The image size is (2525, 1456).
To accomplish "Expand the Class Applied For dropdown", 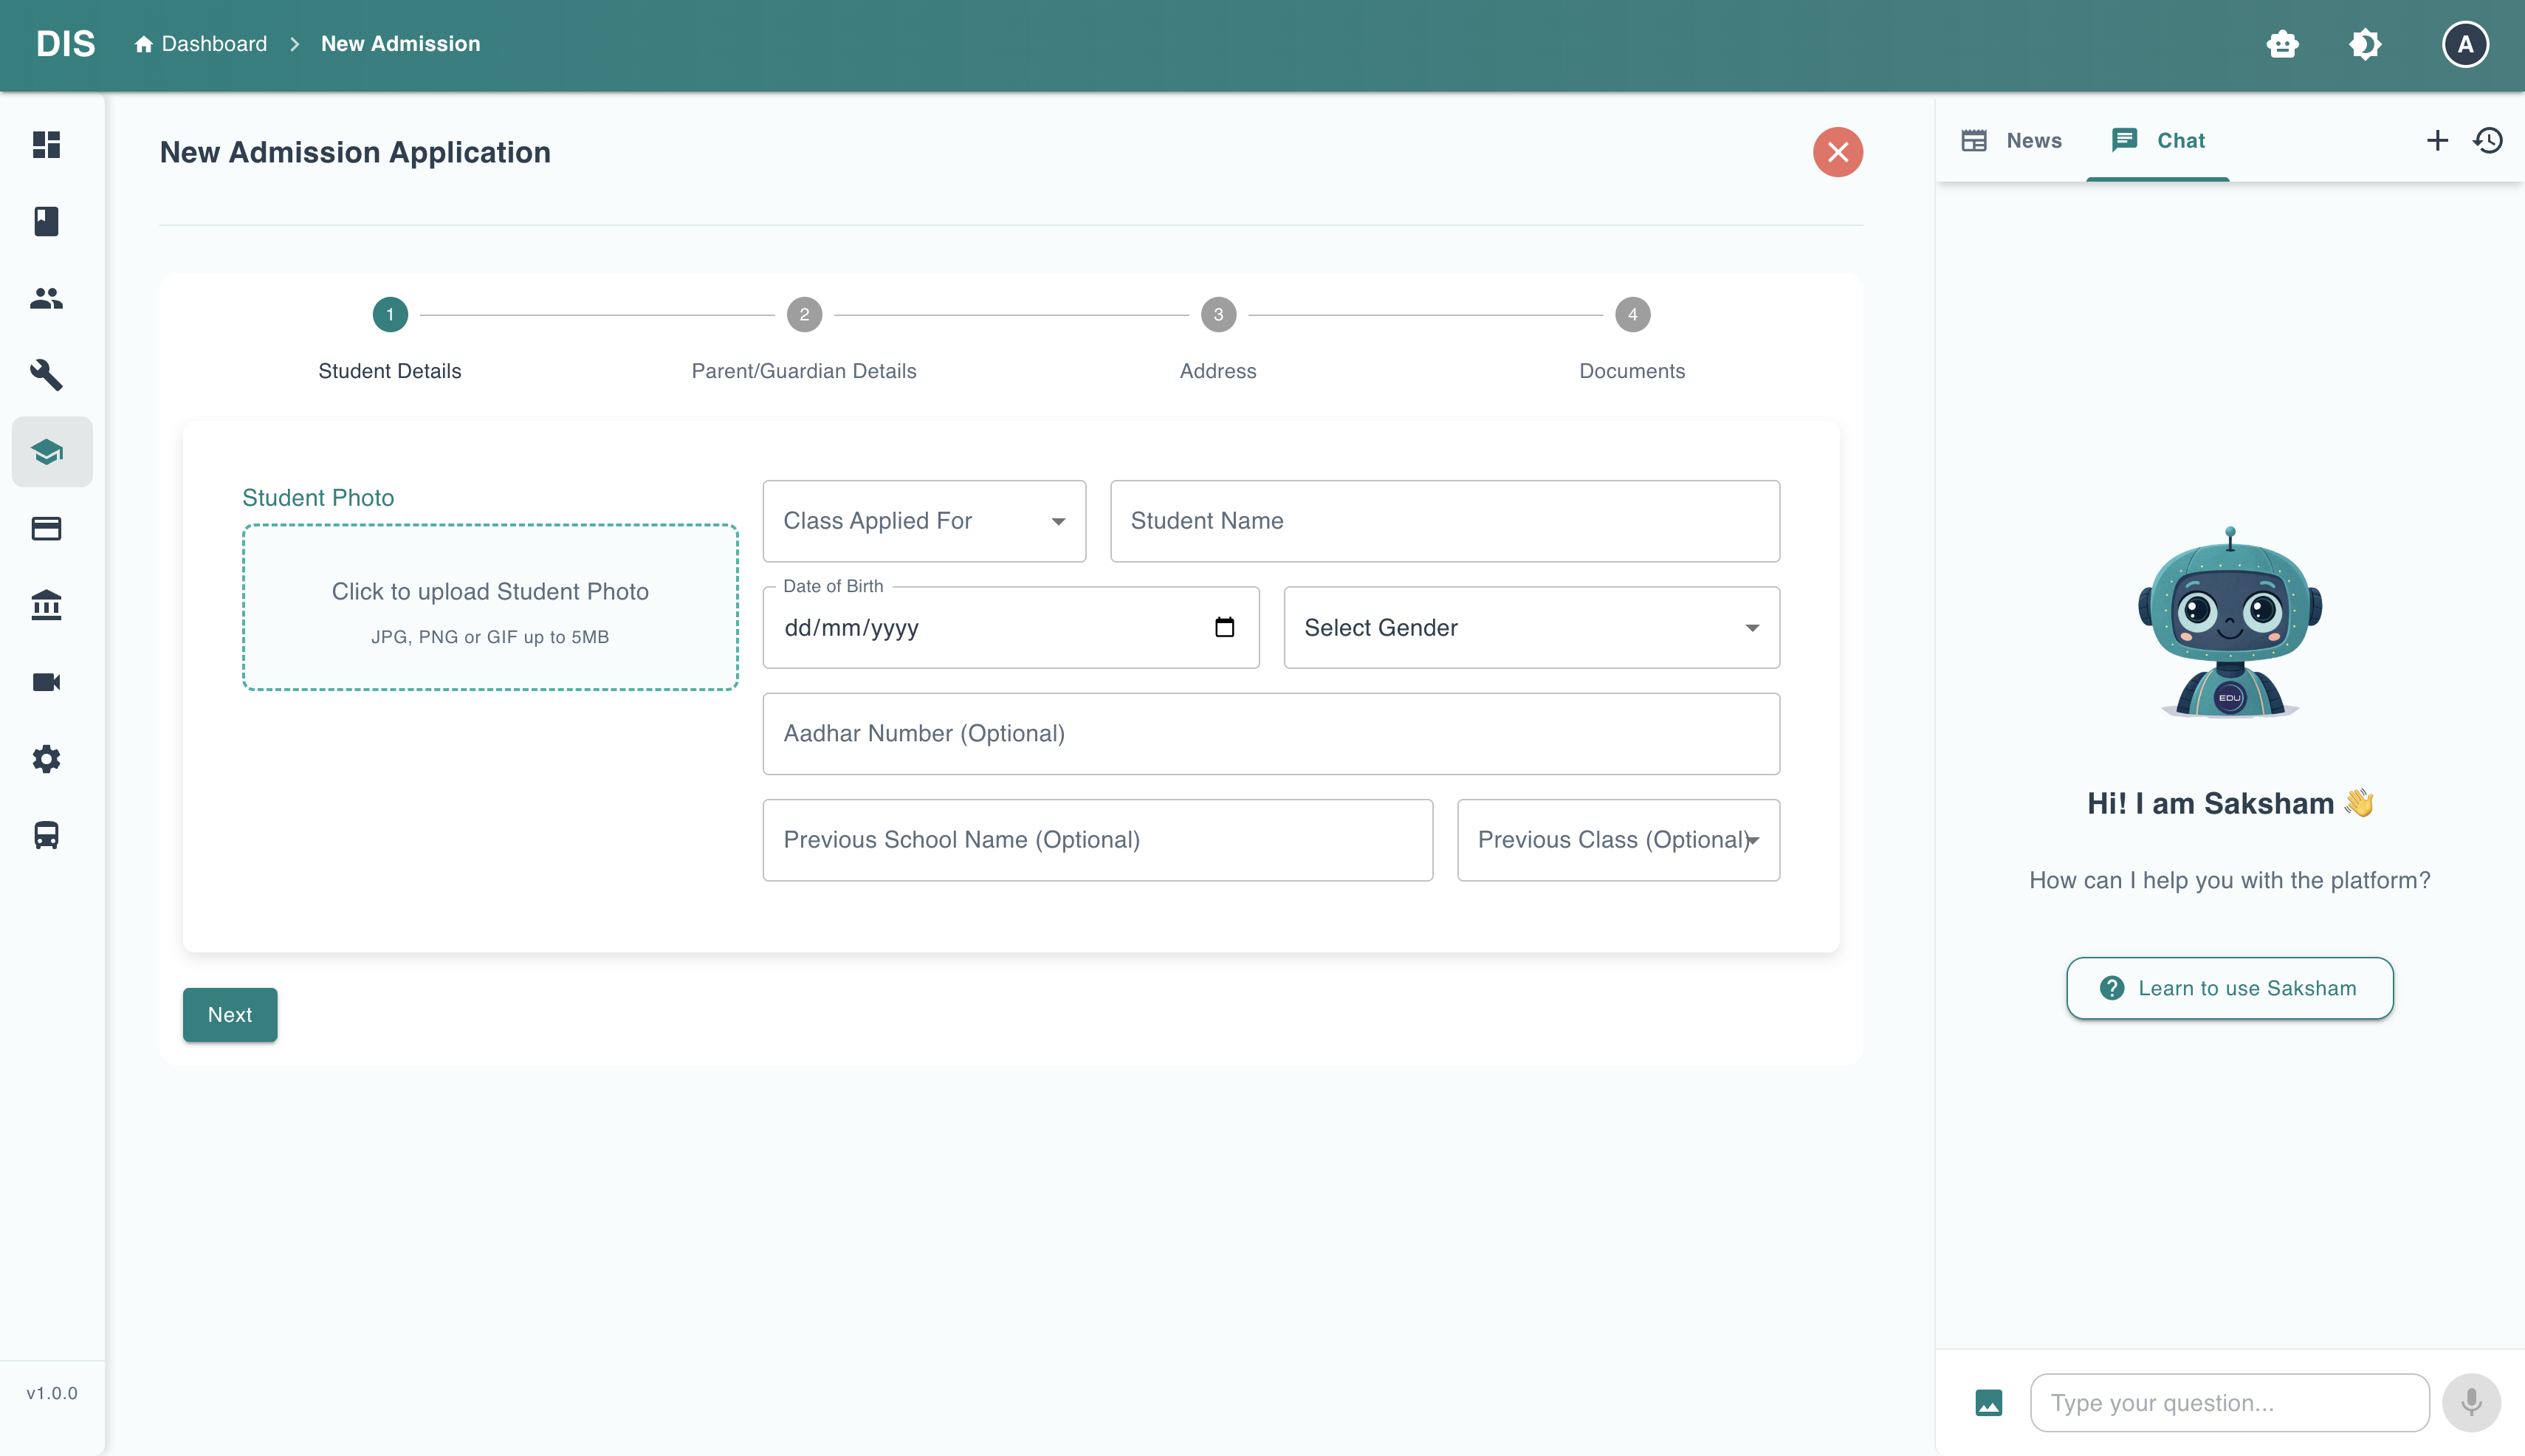I will click(x=923, y=521).
